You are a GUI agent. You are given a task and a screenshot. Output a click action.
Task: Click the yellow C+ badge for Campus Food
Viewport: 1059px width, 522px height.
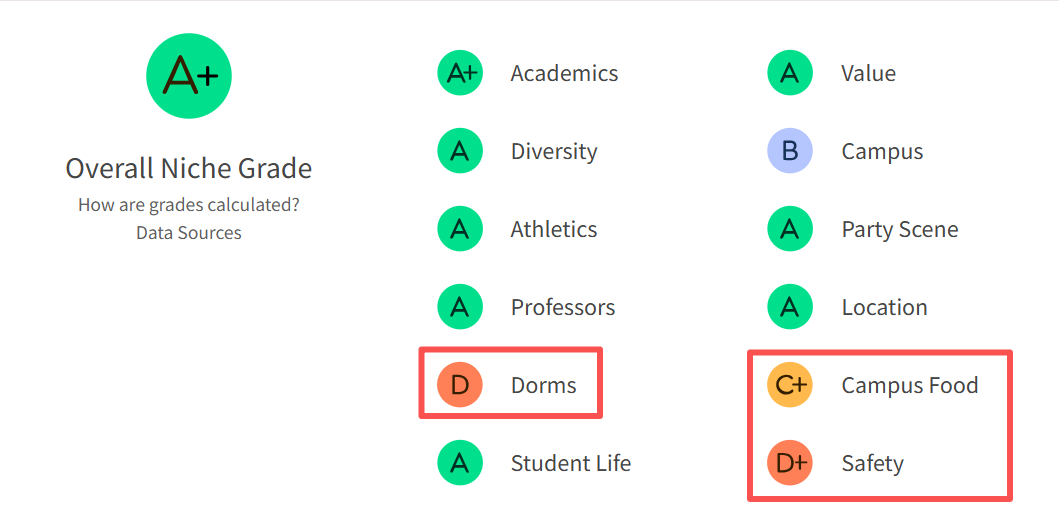coord(790,385)
